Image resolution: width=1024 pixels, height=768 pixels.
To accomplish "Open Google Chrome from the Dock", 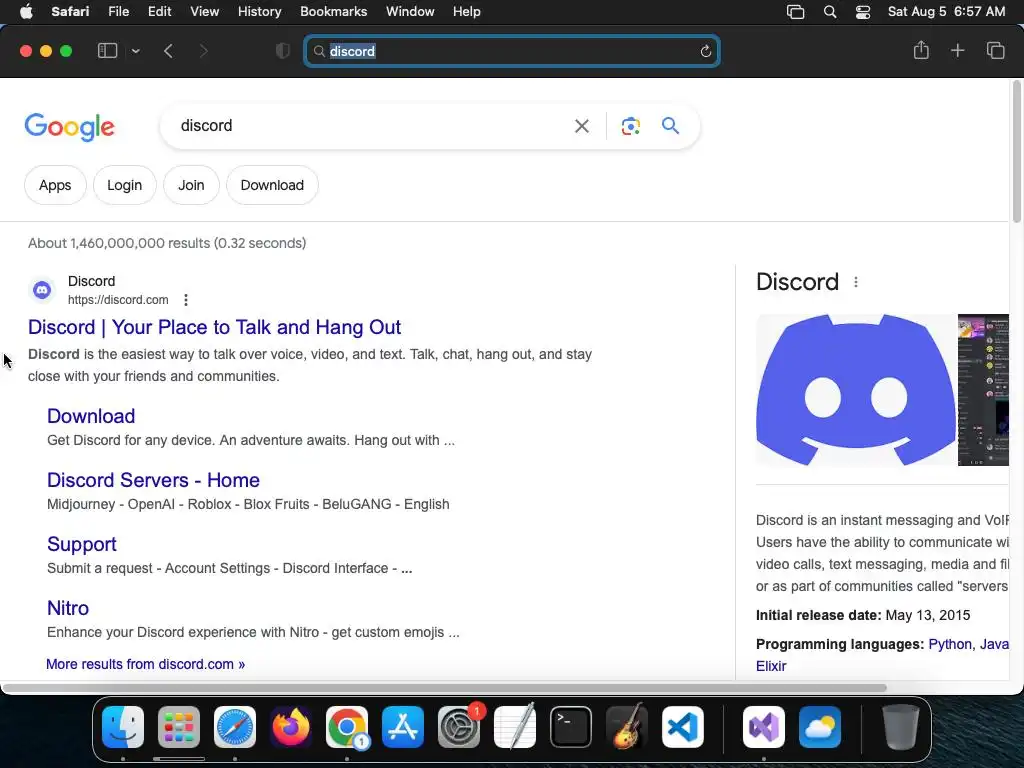I will [x=347, y=727].
